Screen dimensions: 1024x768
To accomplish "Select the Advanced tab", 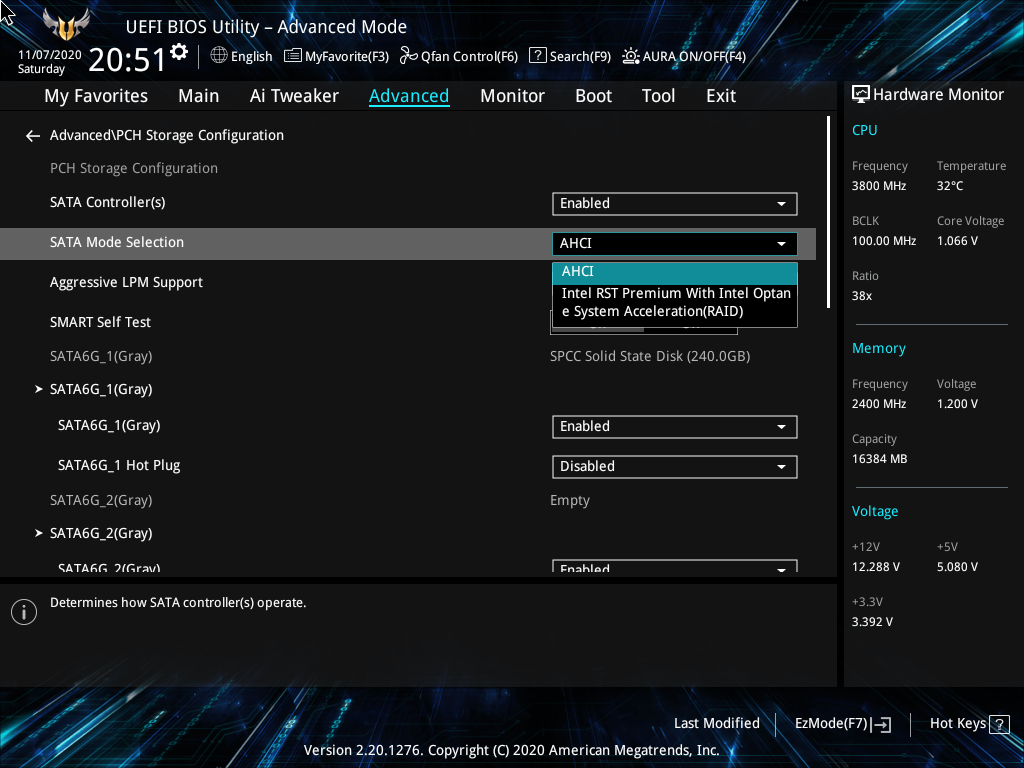I will coord(409,96).
